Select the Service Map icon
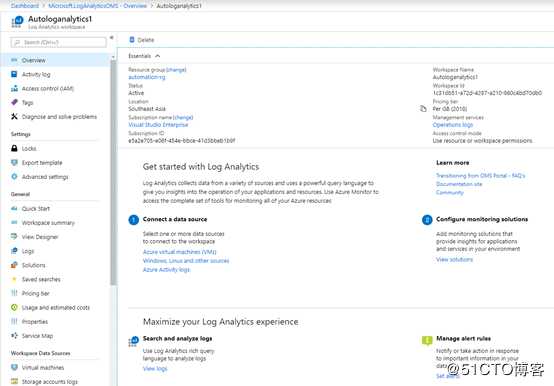Viewport: 554px width, 386px height. 14,335
